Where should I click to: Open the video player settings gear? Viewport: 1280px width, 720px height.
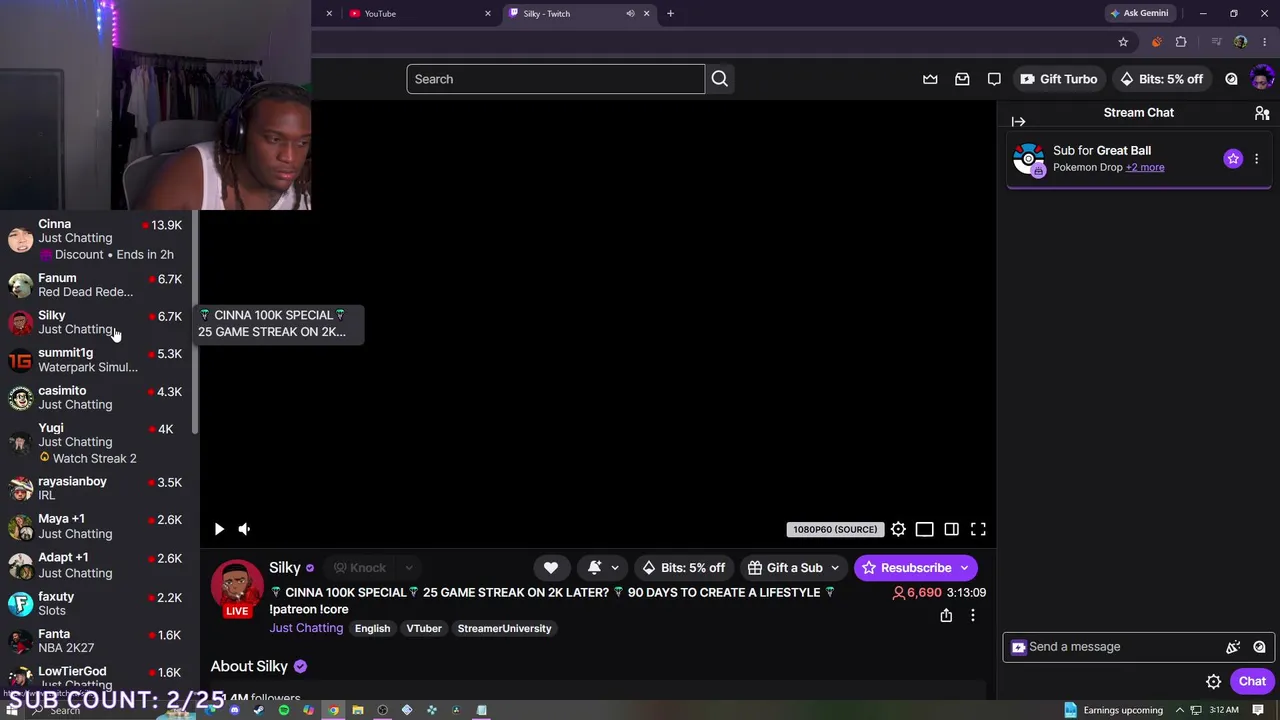coord(898,529)
